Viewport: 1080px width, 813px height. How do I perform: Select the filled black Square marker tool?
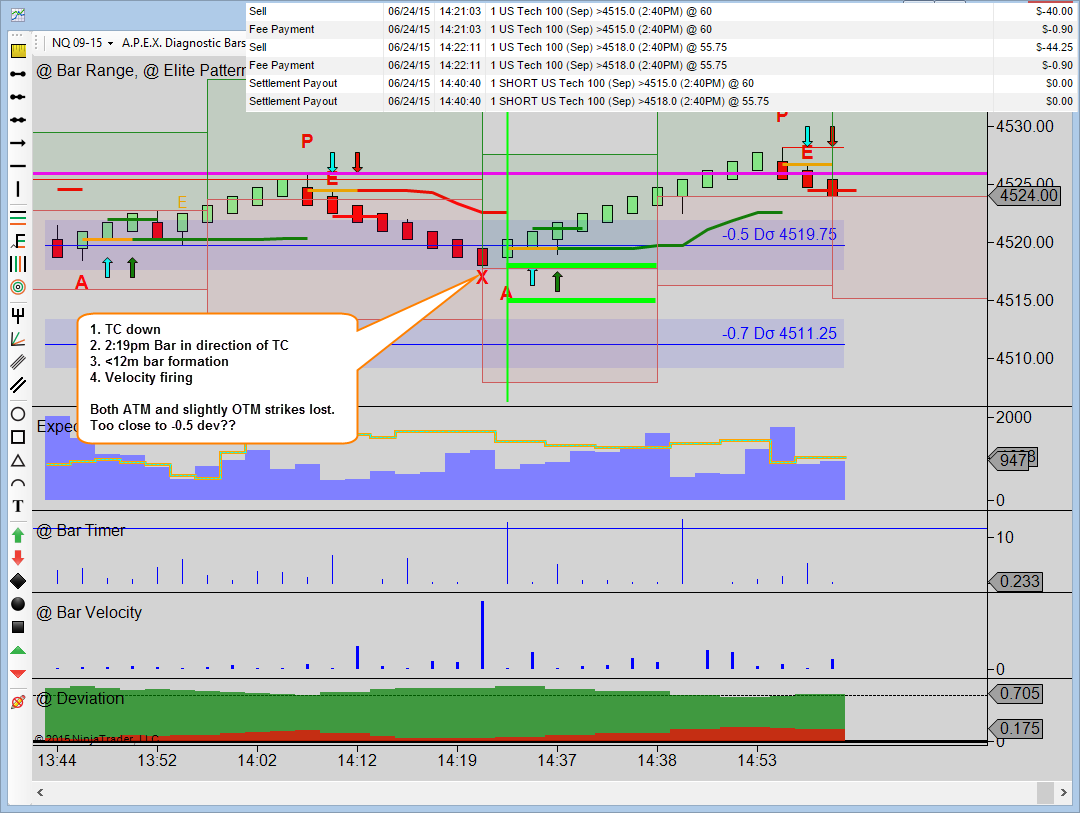point(18,627)
